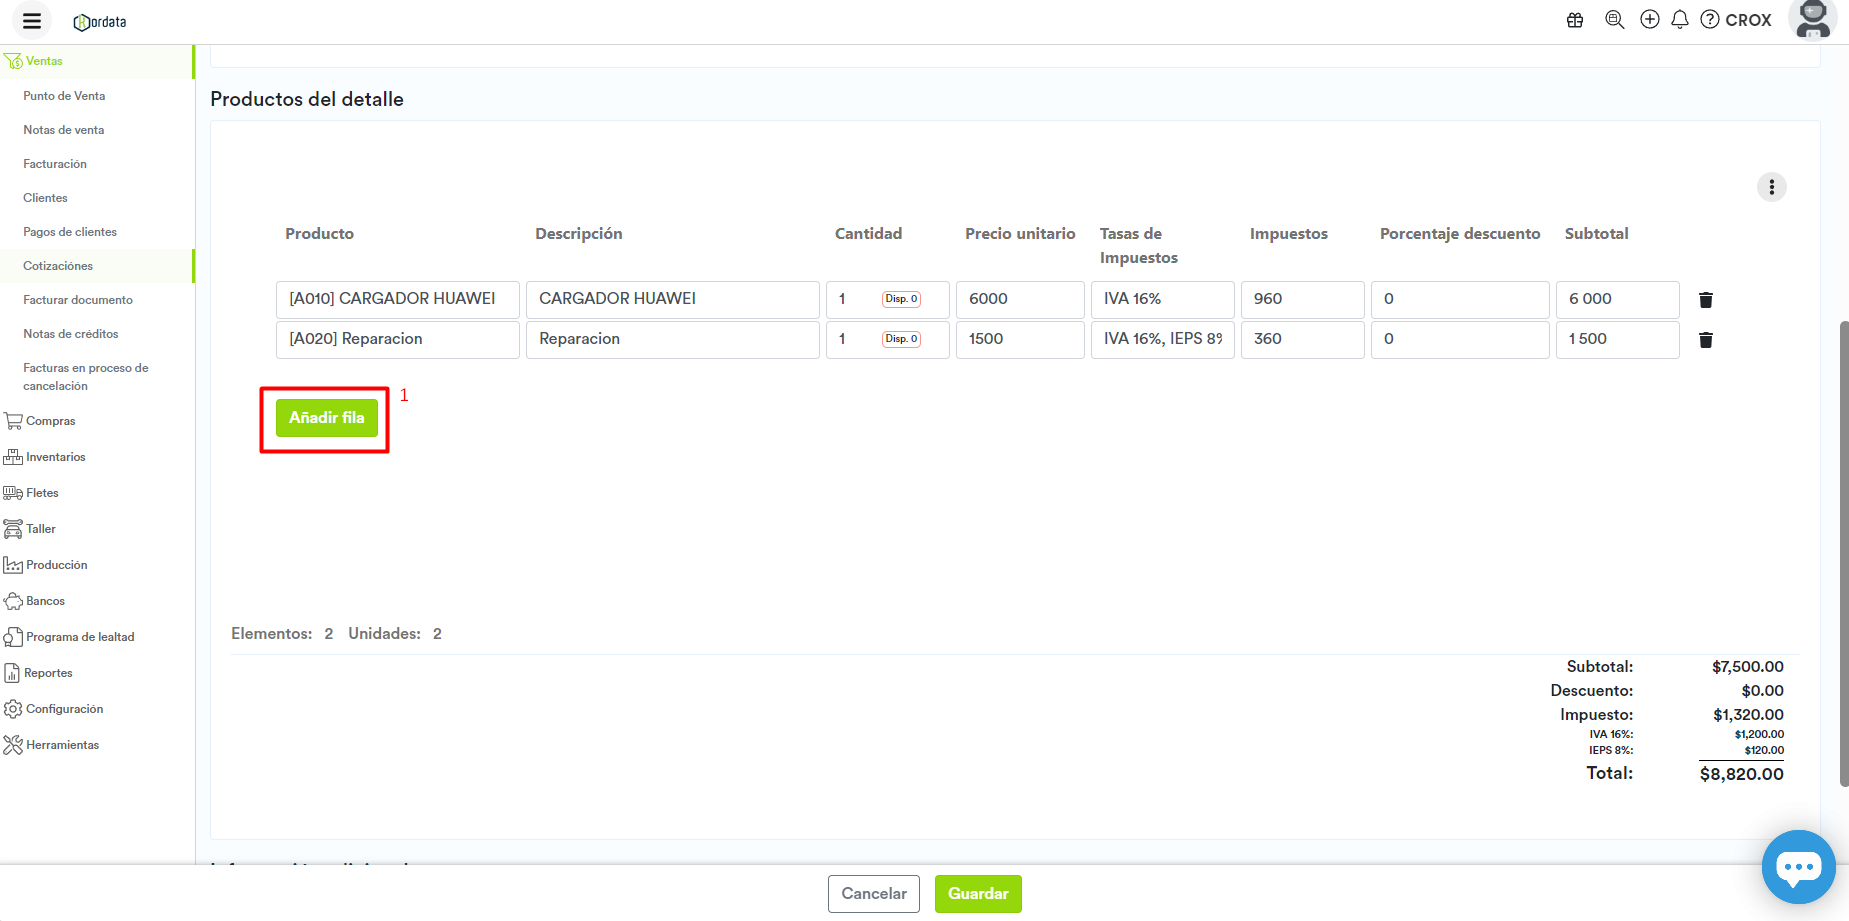1849x921 pixels.
Task: Click the plus circle quick-add icon
Action: tap(1650, 20)
